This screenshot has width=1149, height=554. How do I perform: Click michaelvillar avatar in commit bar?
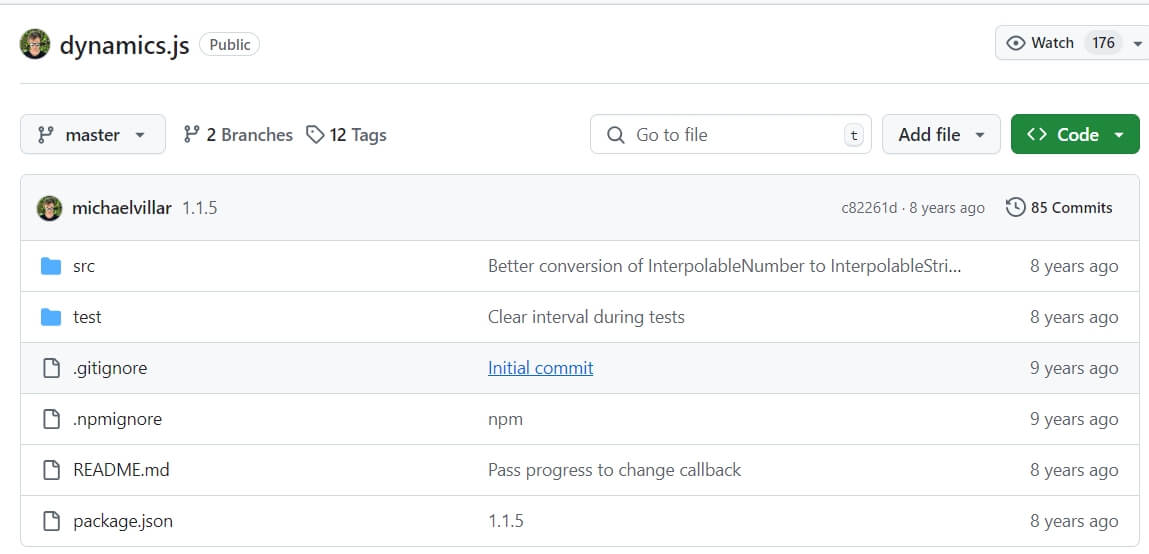click(x=49, y=208)
